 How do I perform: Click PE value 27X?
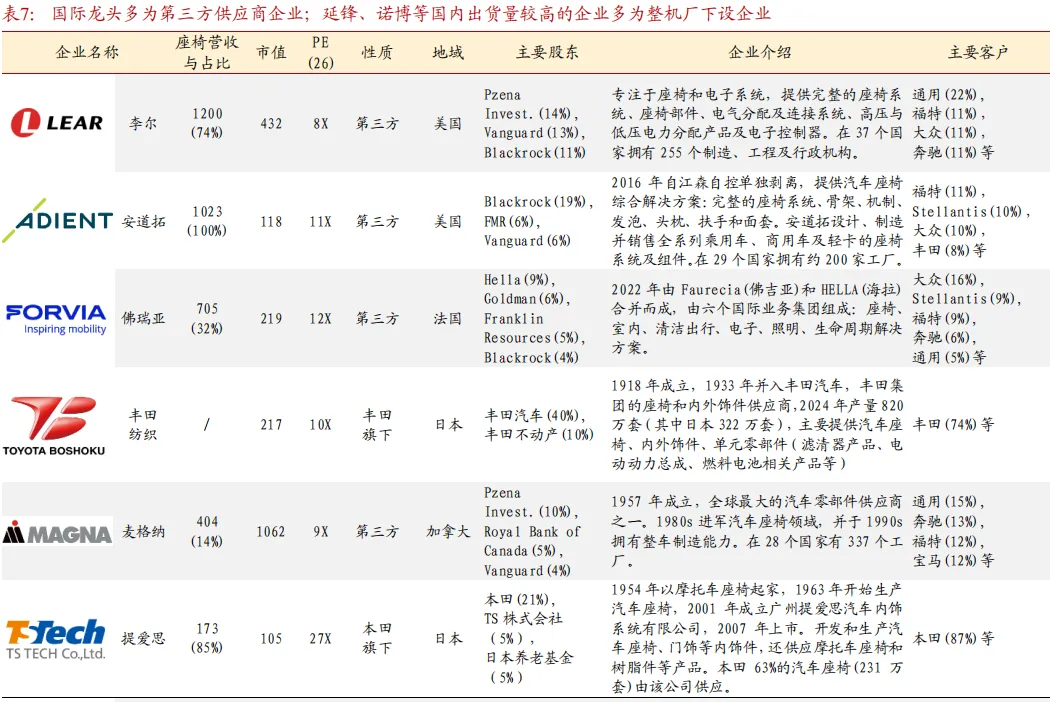coord(321,638)
